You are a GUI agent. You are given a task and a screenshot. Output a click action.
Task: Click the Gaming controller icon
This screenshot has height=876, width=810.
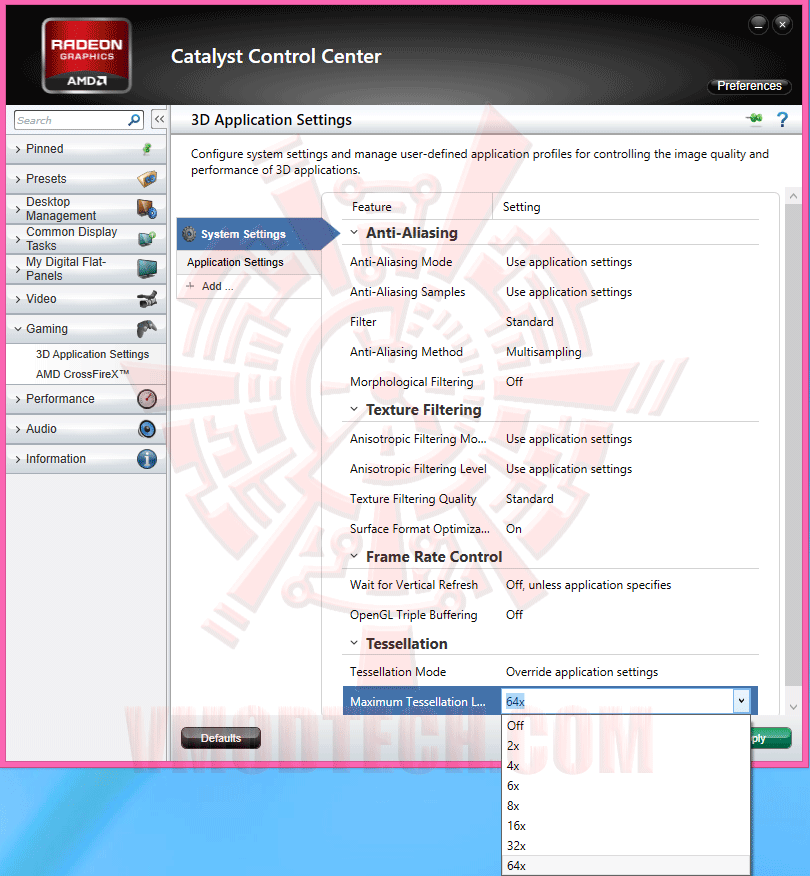pyautogui.click(x=147, y=328)
